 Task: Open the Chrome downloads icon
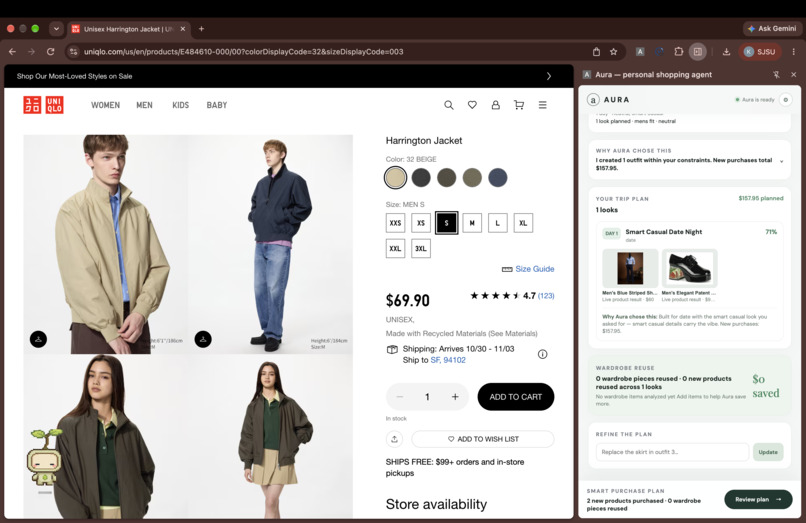pos(726,51)
